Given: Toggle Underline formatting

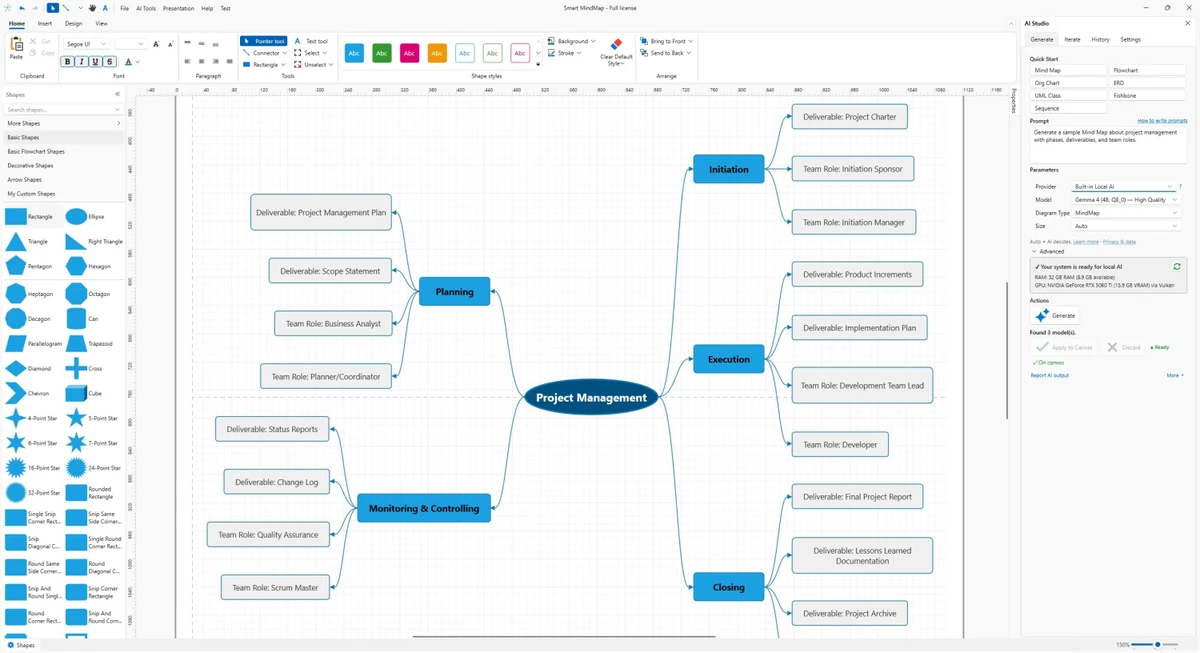Looking at the screenshot, I should [x=95, y=62].
